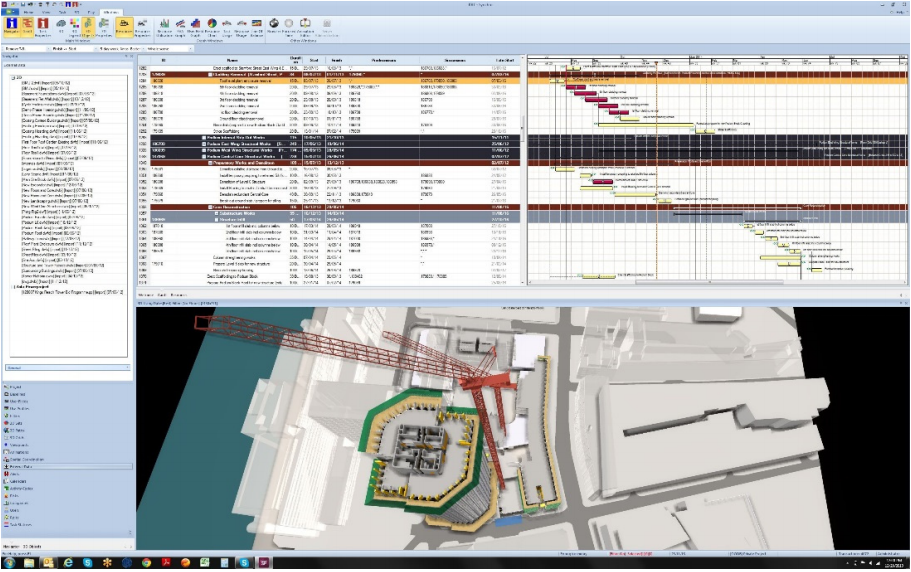Switch to the Home ribbon tab
Image resolution: width=911 pixels, height=572 pixels.
point(28,11)
